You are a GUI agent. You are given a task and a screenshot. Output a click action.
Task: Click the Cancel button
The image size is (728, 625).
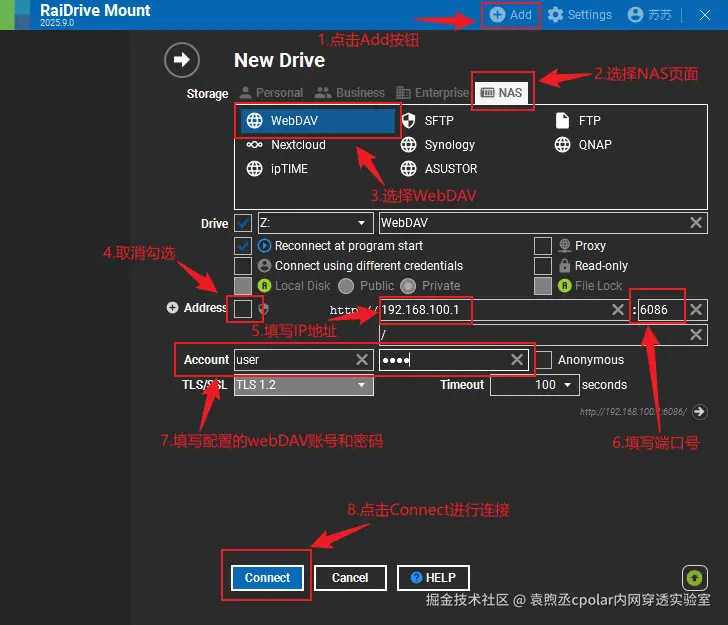click(350, 578)
